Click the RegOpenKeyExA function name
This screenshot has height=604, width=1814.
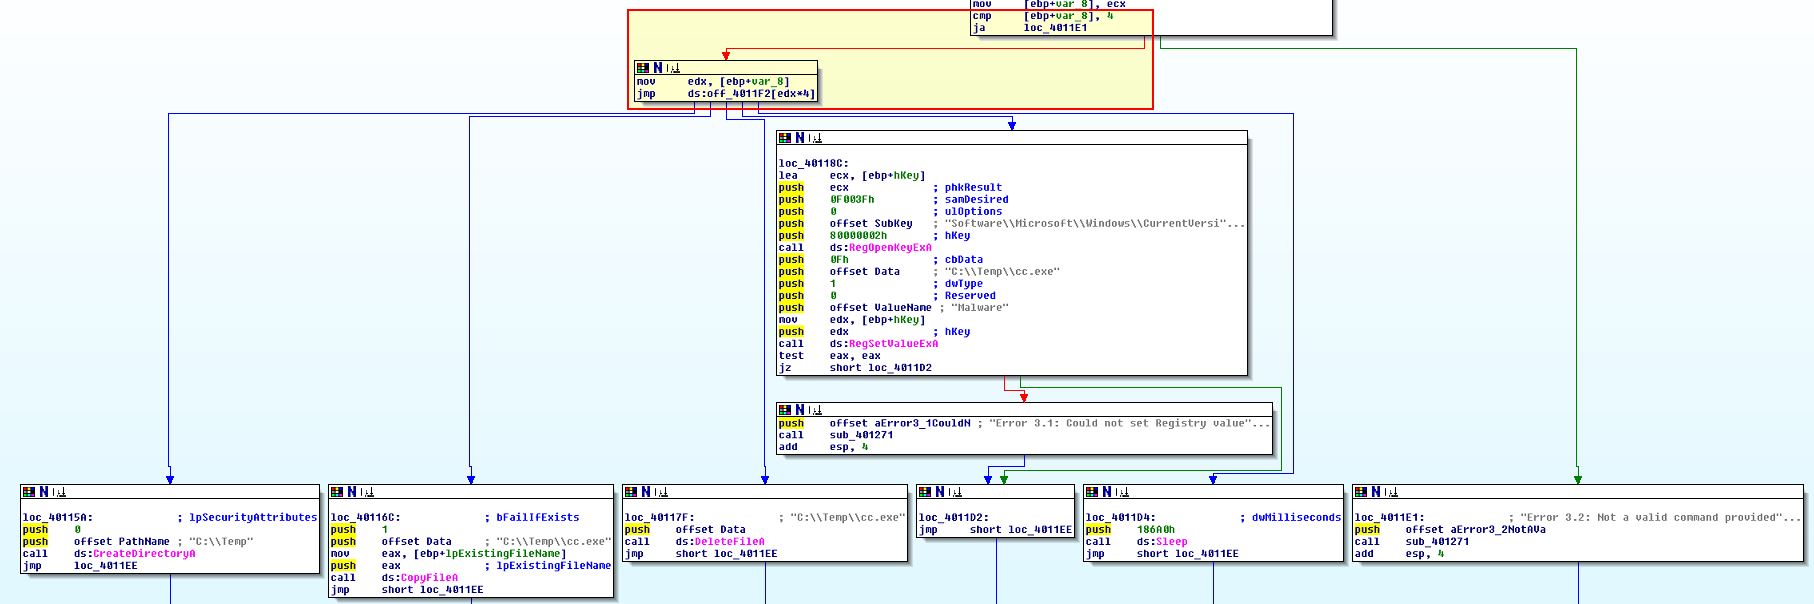click(889, 248)
